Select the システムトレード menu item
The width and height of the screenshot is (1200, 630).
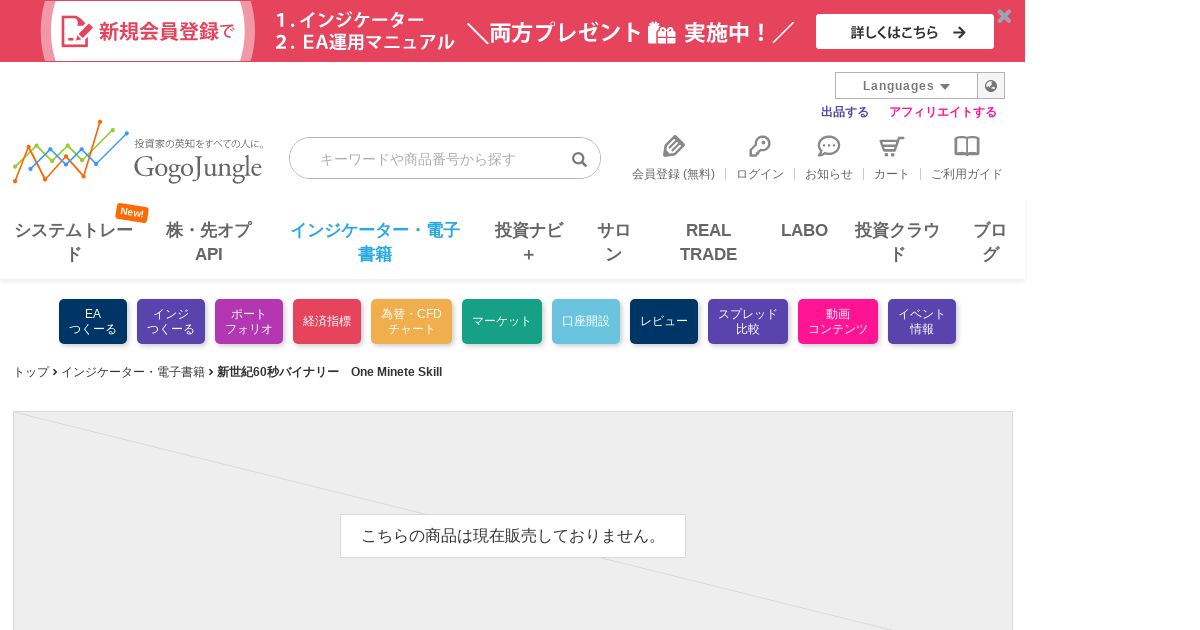pyautogui.click(x=73, y=242)
